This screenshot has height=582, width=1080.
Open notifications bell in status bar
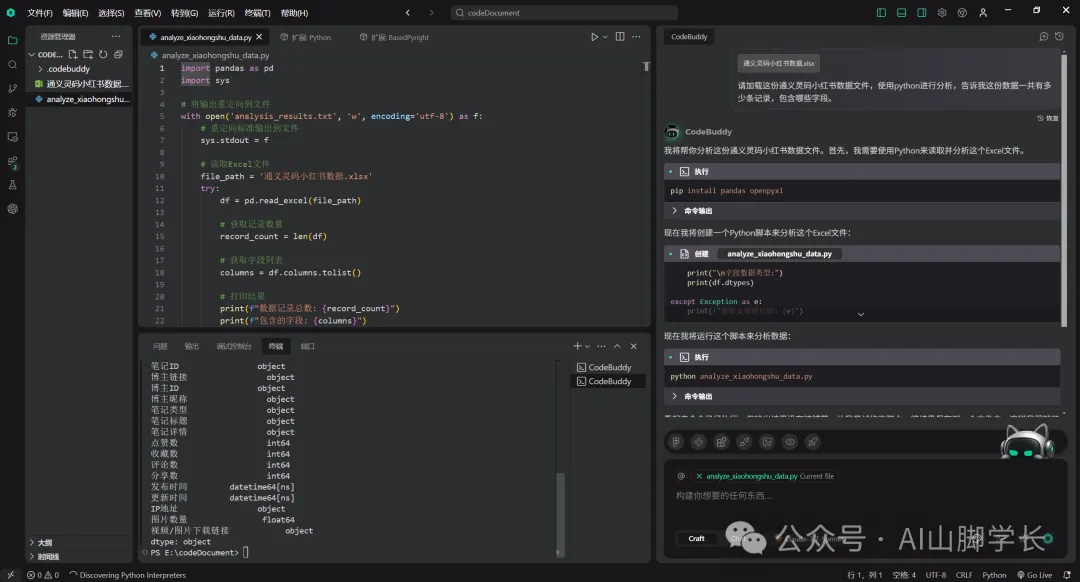coord(1067,575)
